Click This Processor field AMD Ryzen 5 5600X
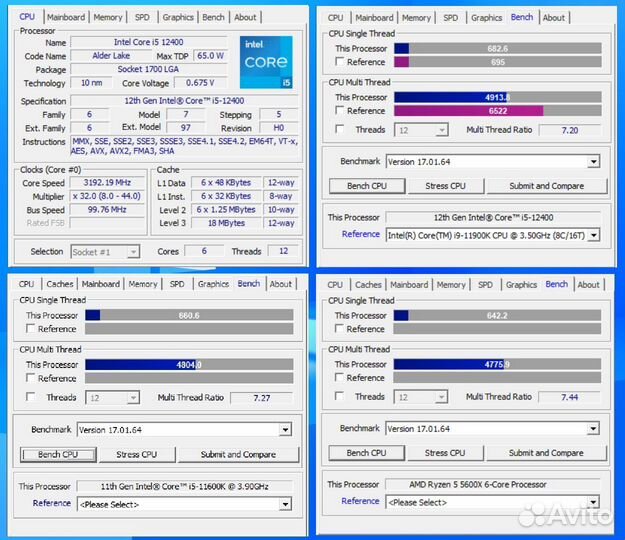Screen dimensions: 625x540 493,485
